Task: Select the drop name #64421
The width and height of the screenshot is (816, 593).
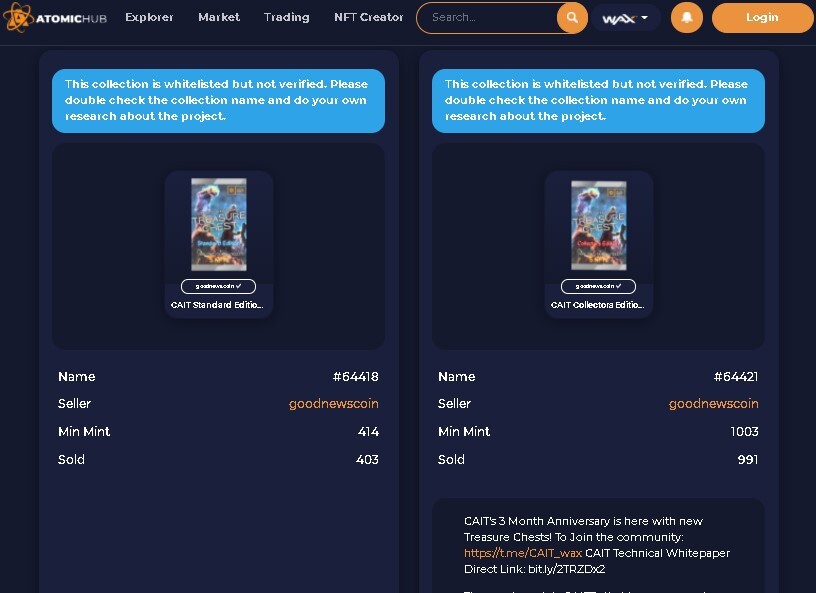Action: click(736, 376)
